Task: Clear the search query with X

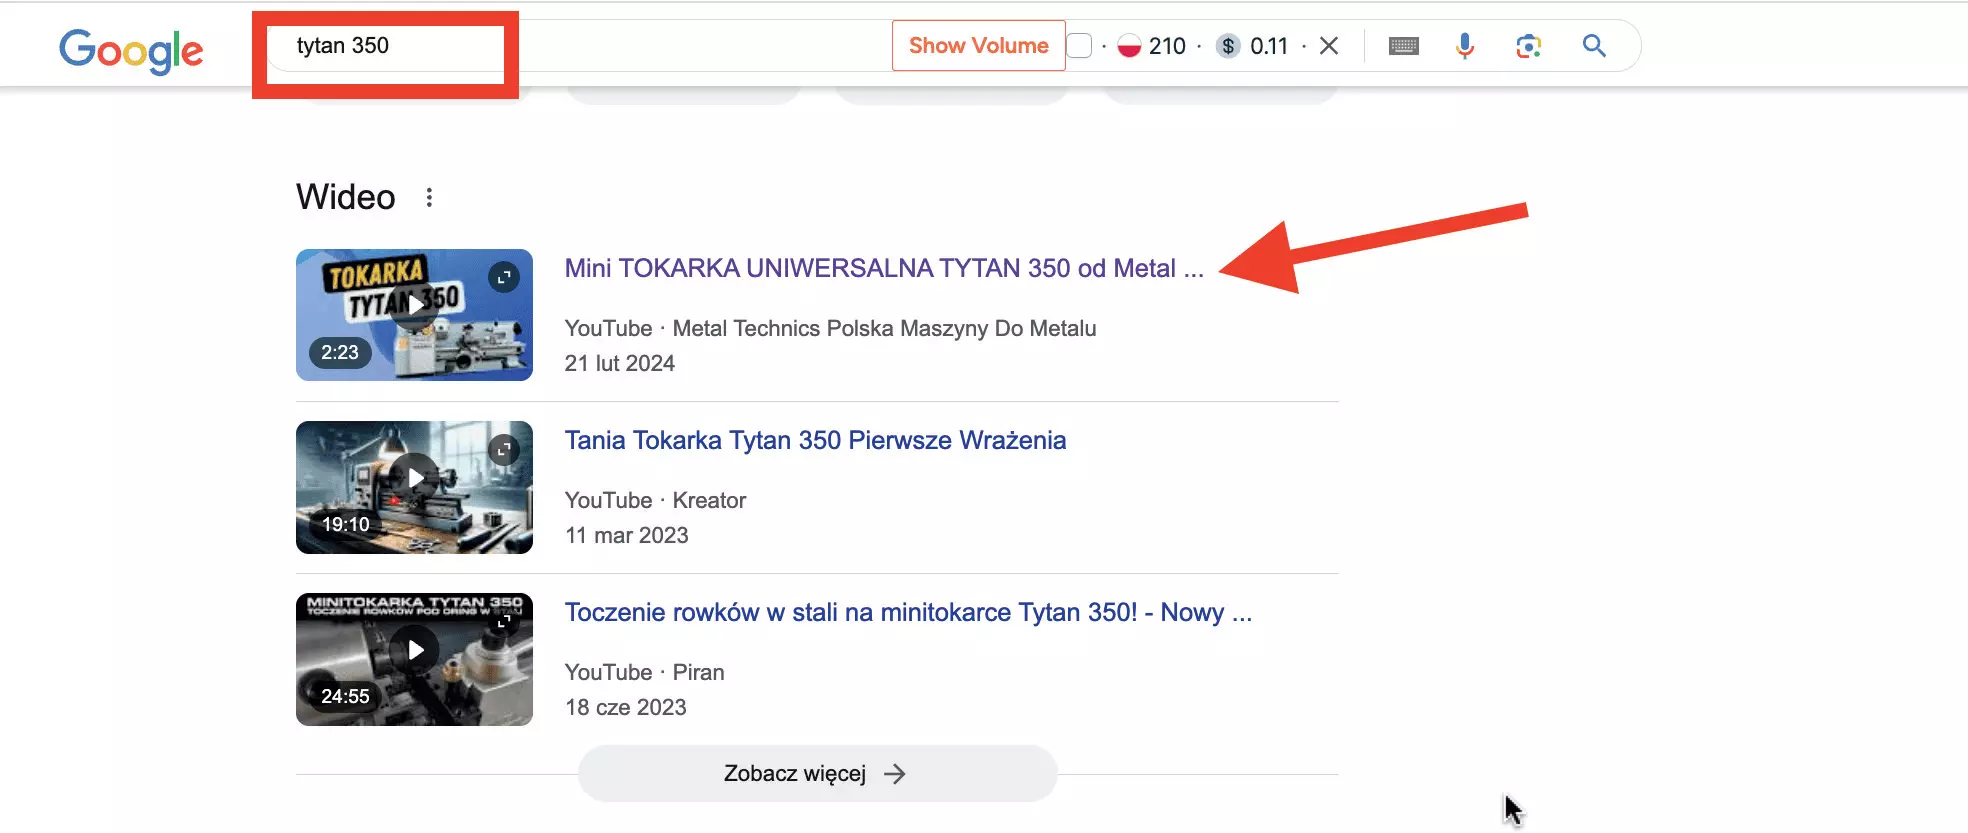Action: click(x=1329, y=46)
